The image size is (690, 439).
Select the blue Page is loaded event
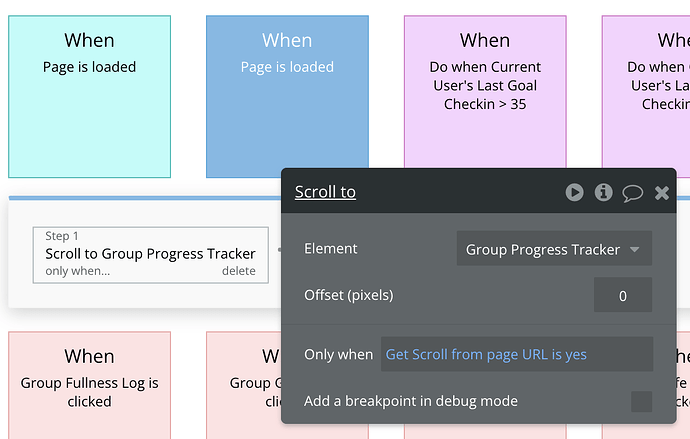(287, 91)
